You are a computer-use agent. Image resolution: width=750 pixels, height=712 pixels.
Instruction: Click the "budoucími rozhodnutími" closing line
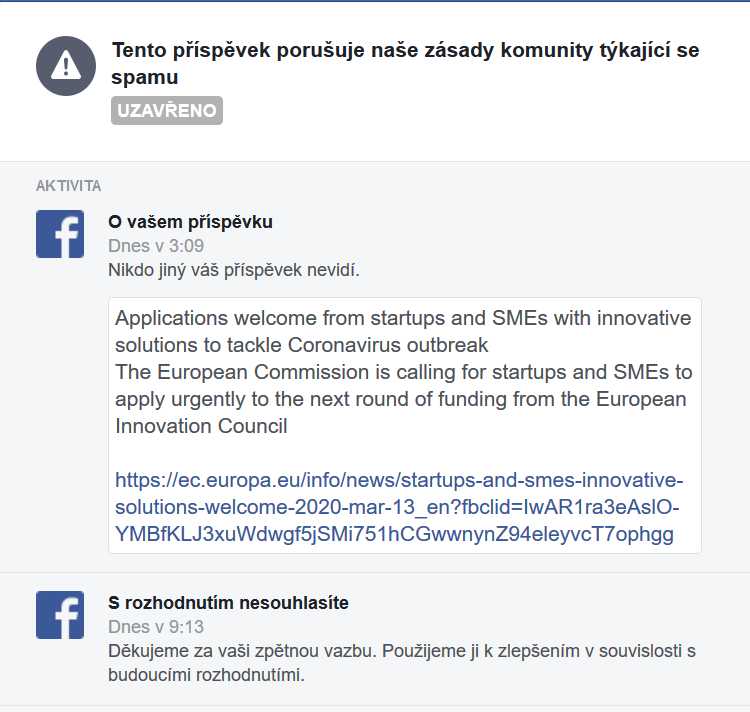[x=205, y=674]
